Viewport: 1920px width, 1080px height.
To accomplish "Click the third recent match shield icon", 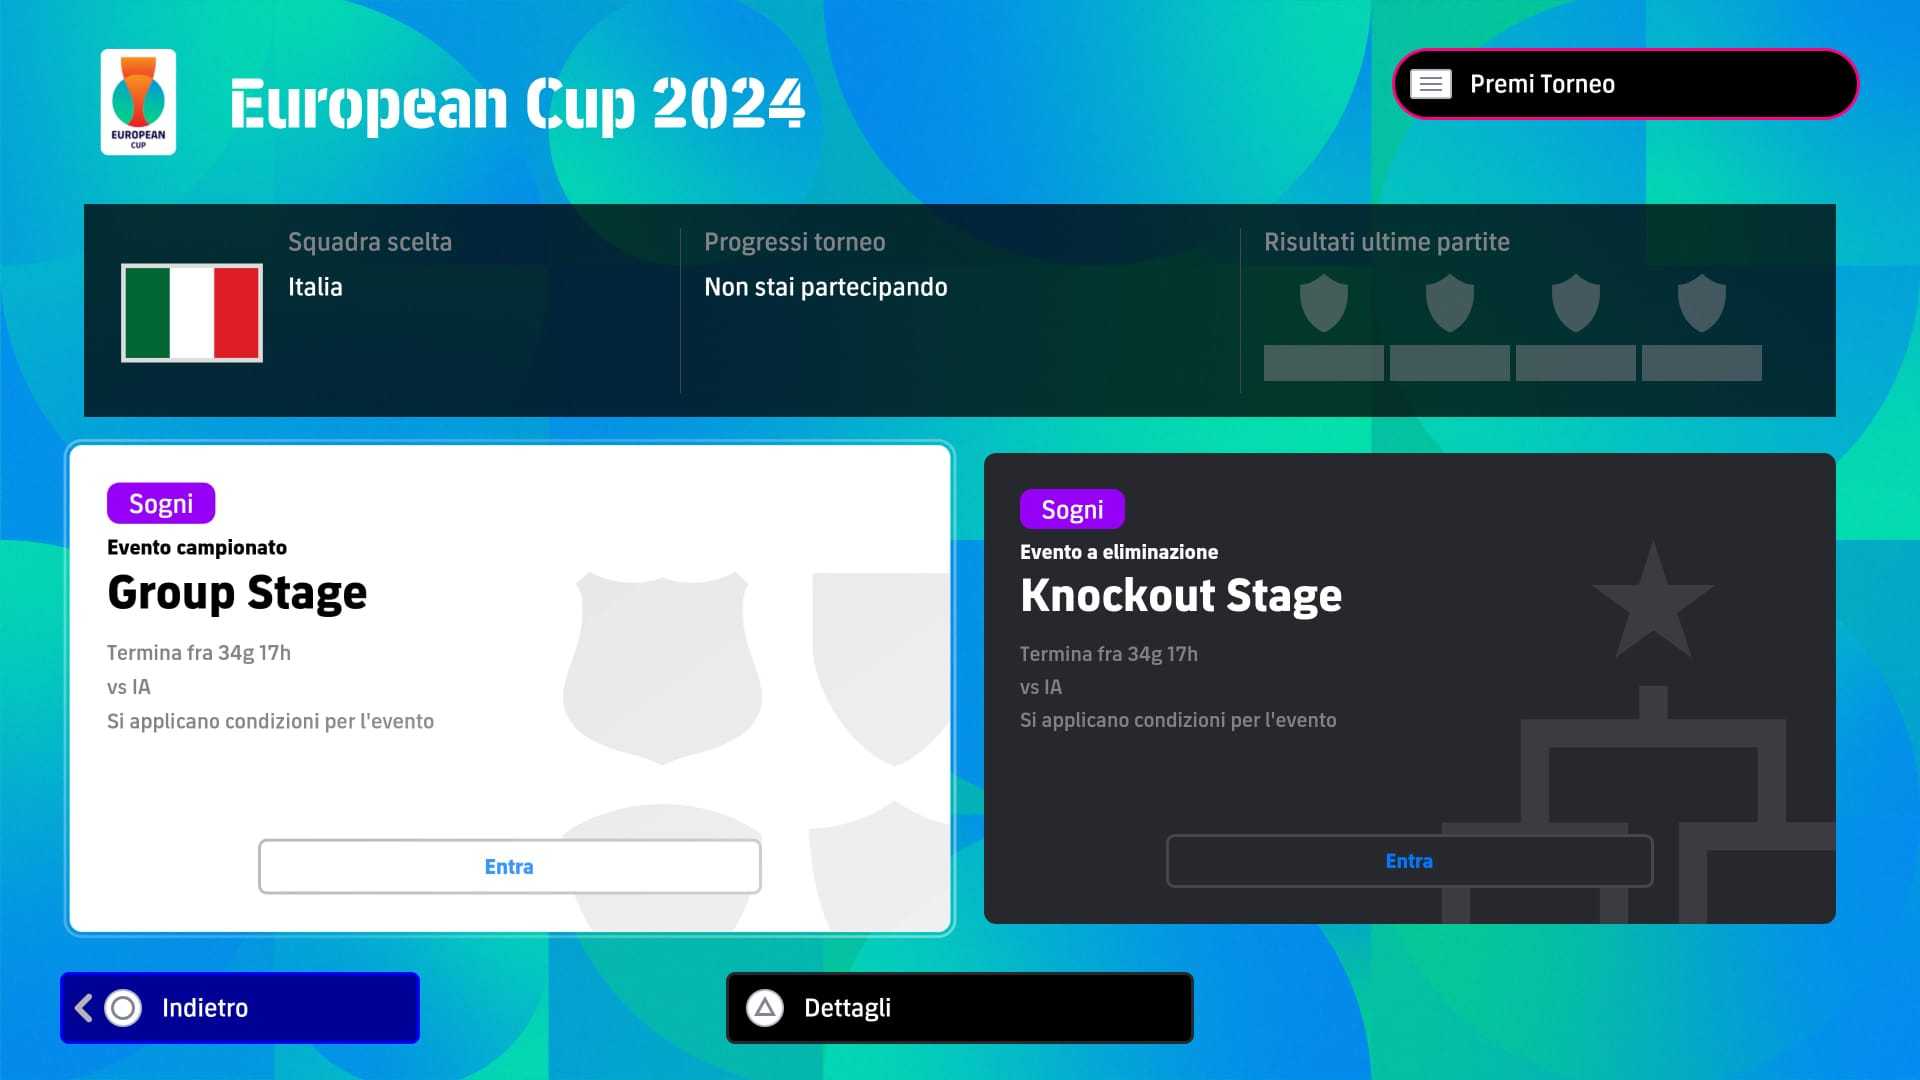I will (x=1575, y=303).
